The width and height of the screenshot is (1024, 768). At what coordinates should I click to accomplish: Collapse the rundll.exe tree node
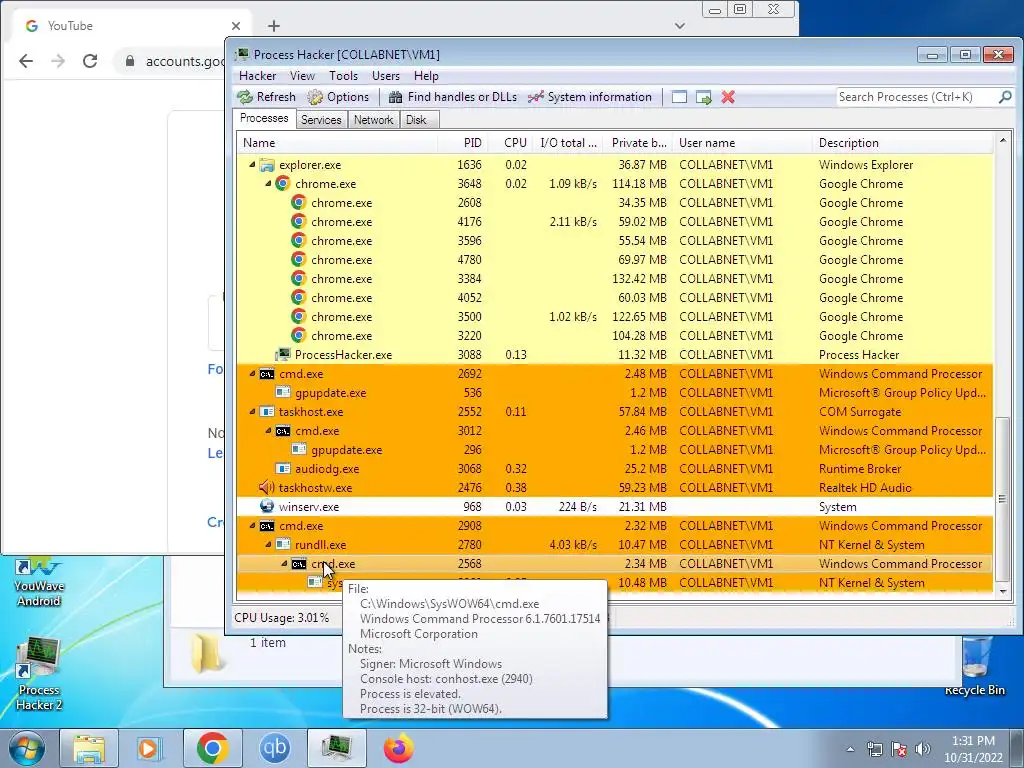[268, 545]
